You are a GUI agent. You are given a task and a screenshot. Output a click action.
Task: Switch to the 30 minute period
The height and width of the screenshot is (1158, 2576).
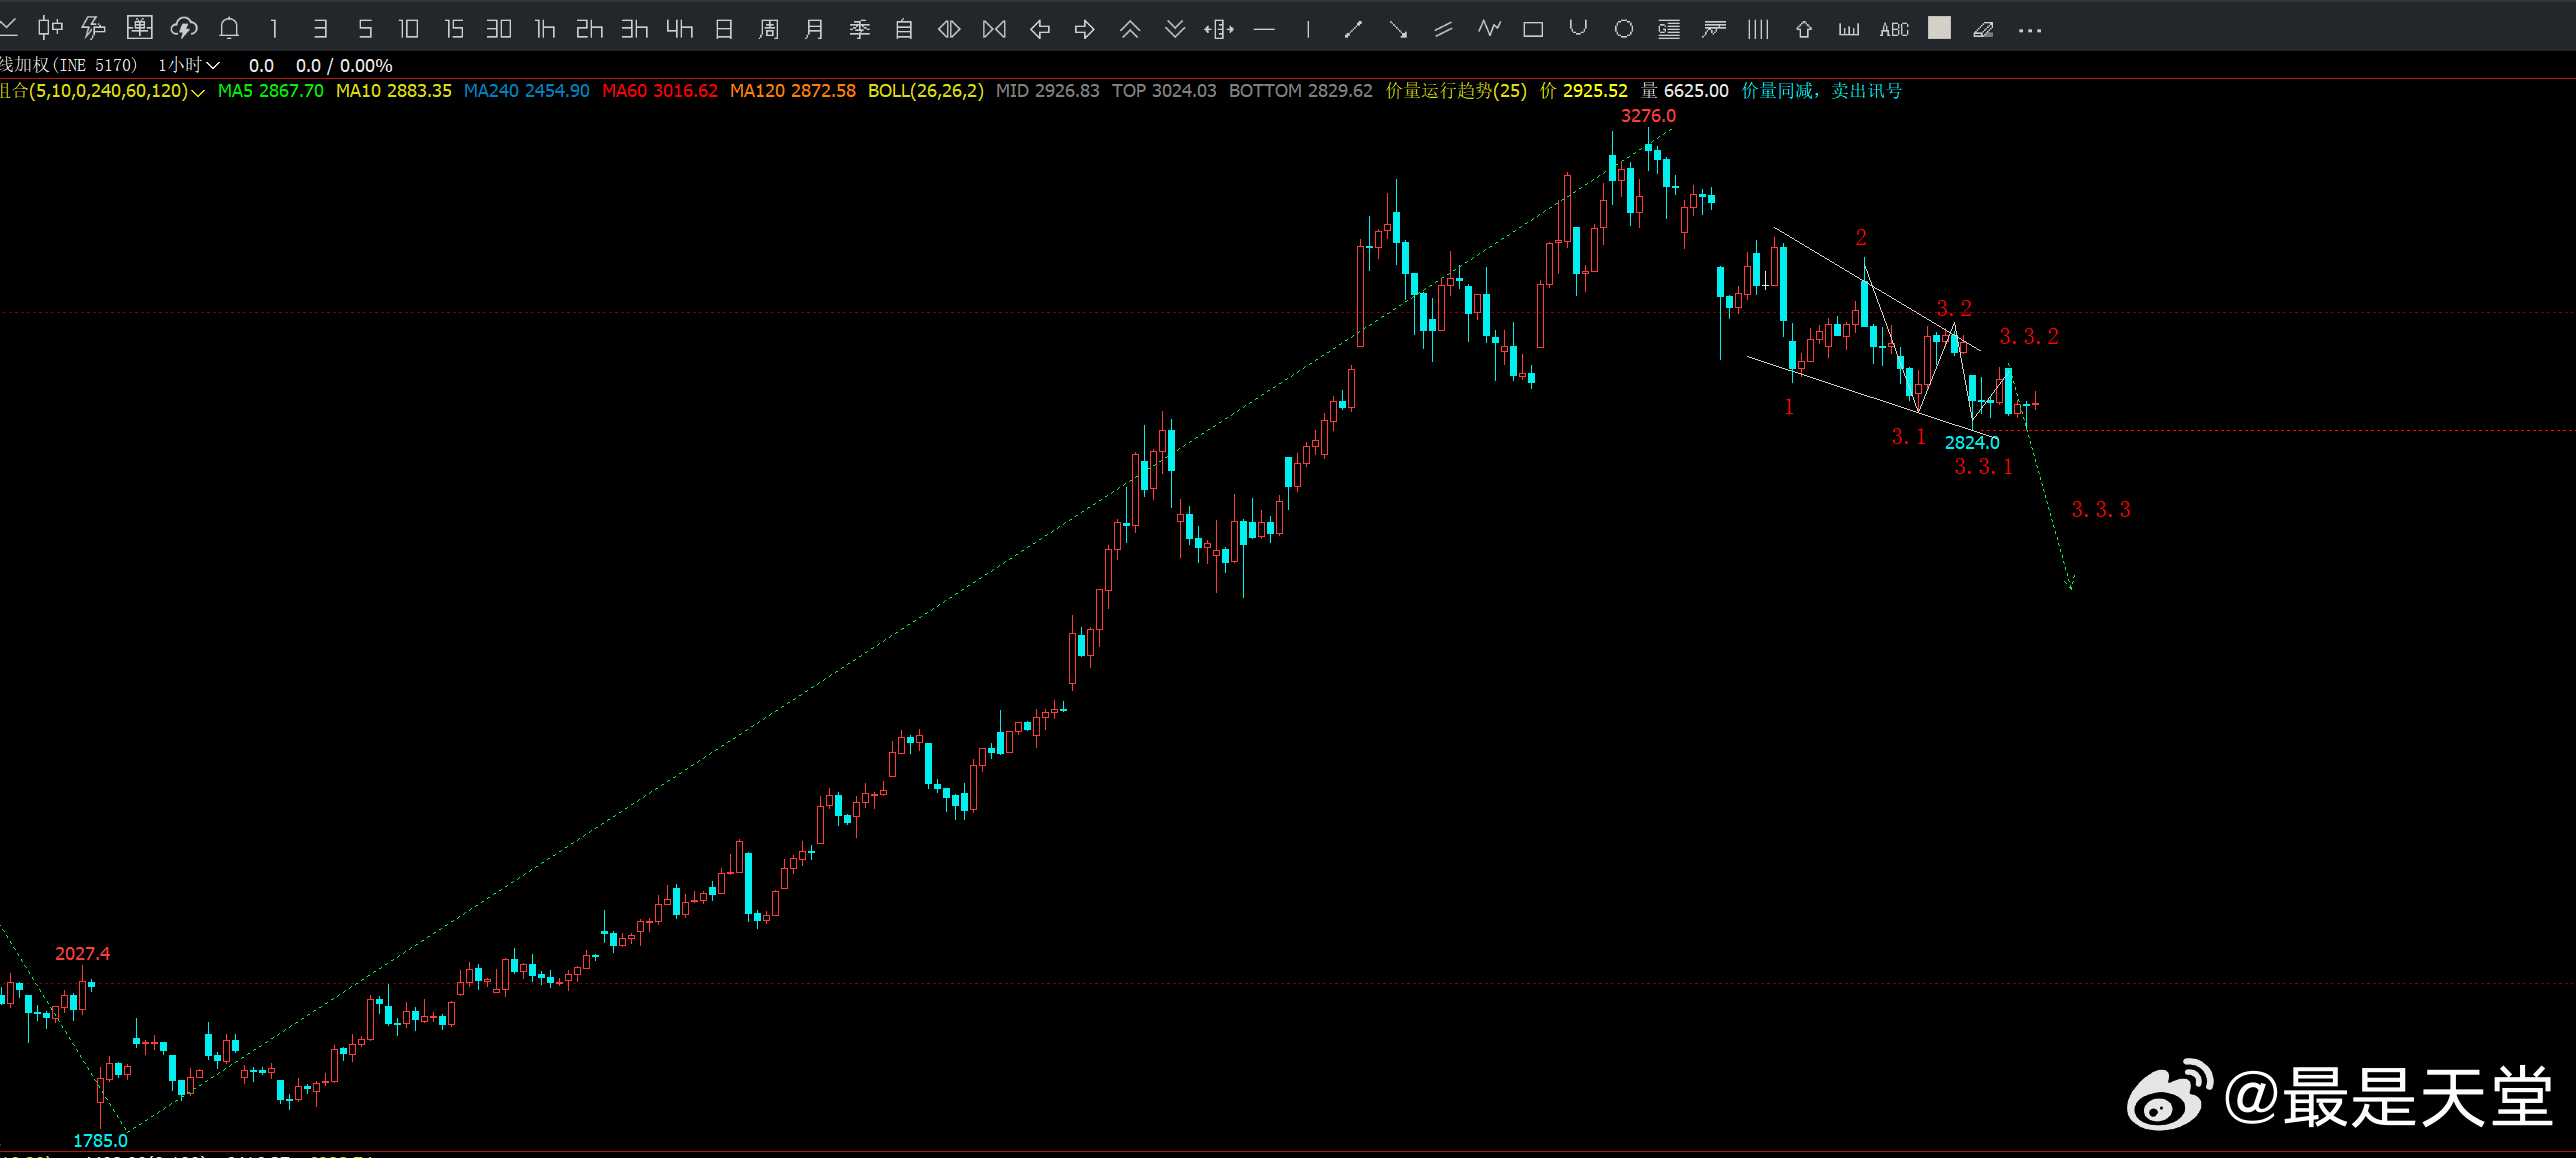pos(499,29)
